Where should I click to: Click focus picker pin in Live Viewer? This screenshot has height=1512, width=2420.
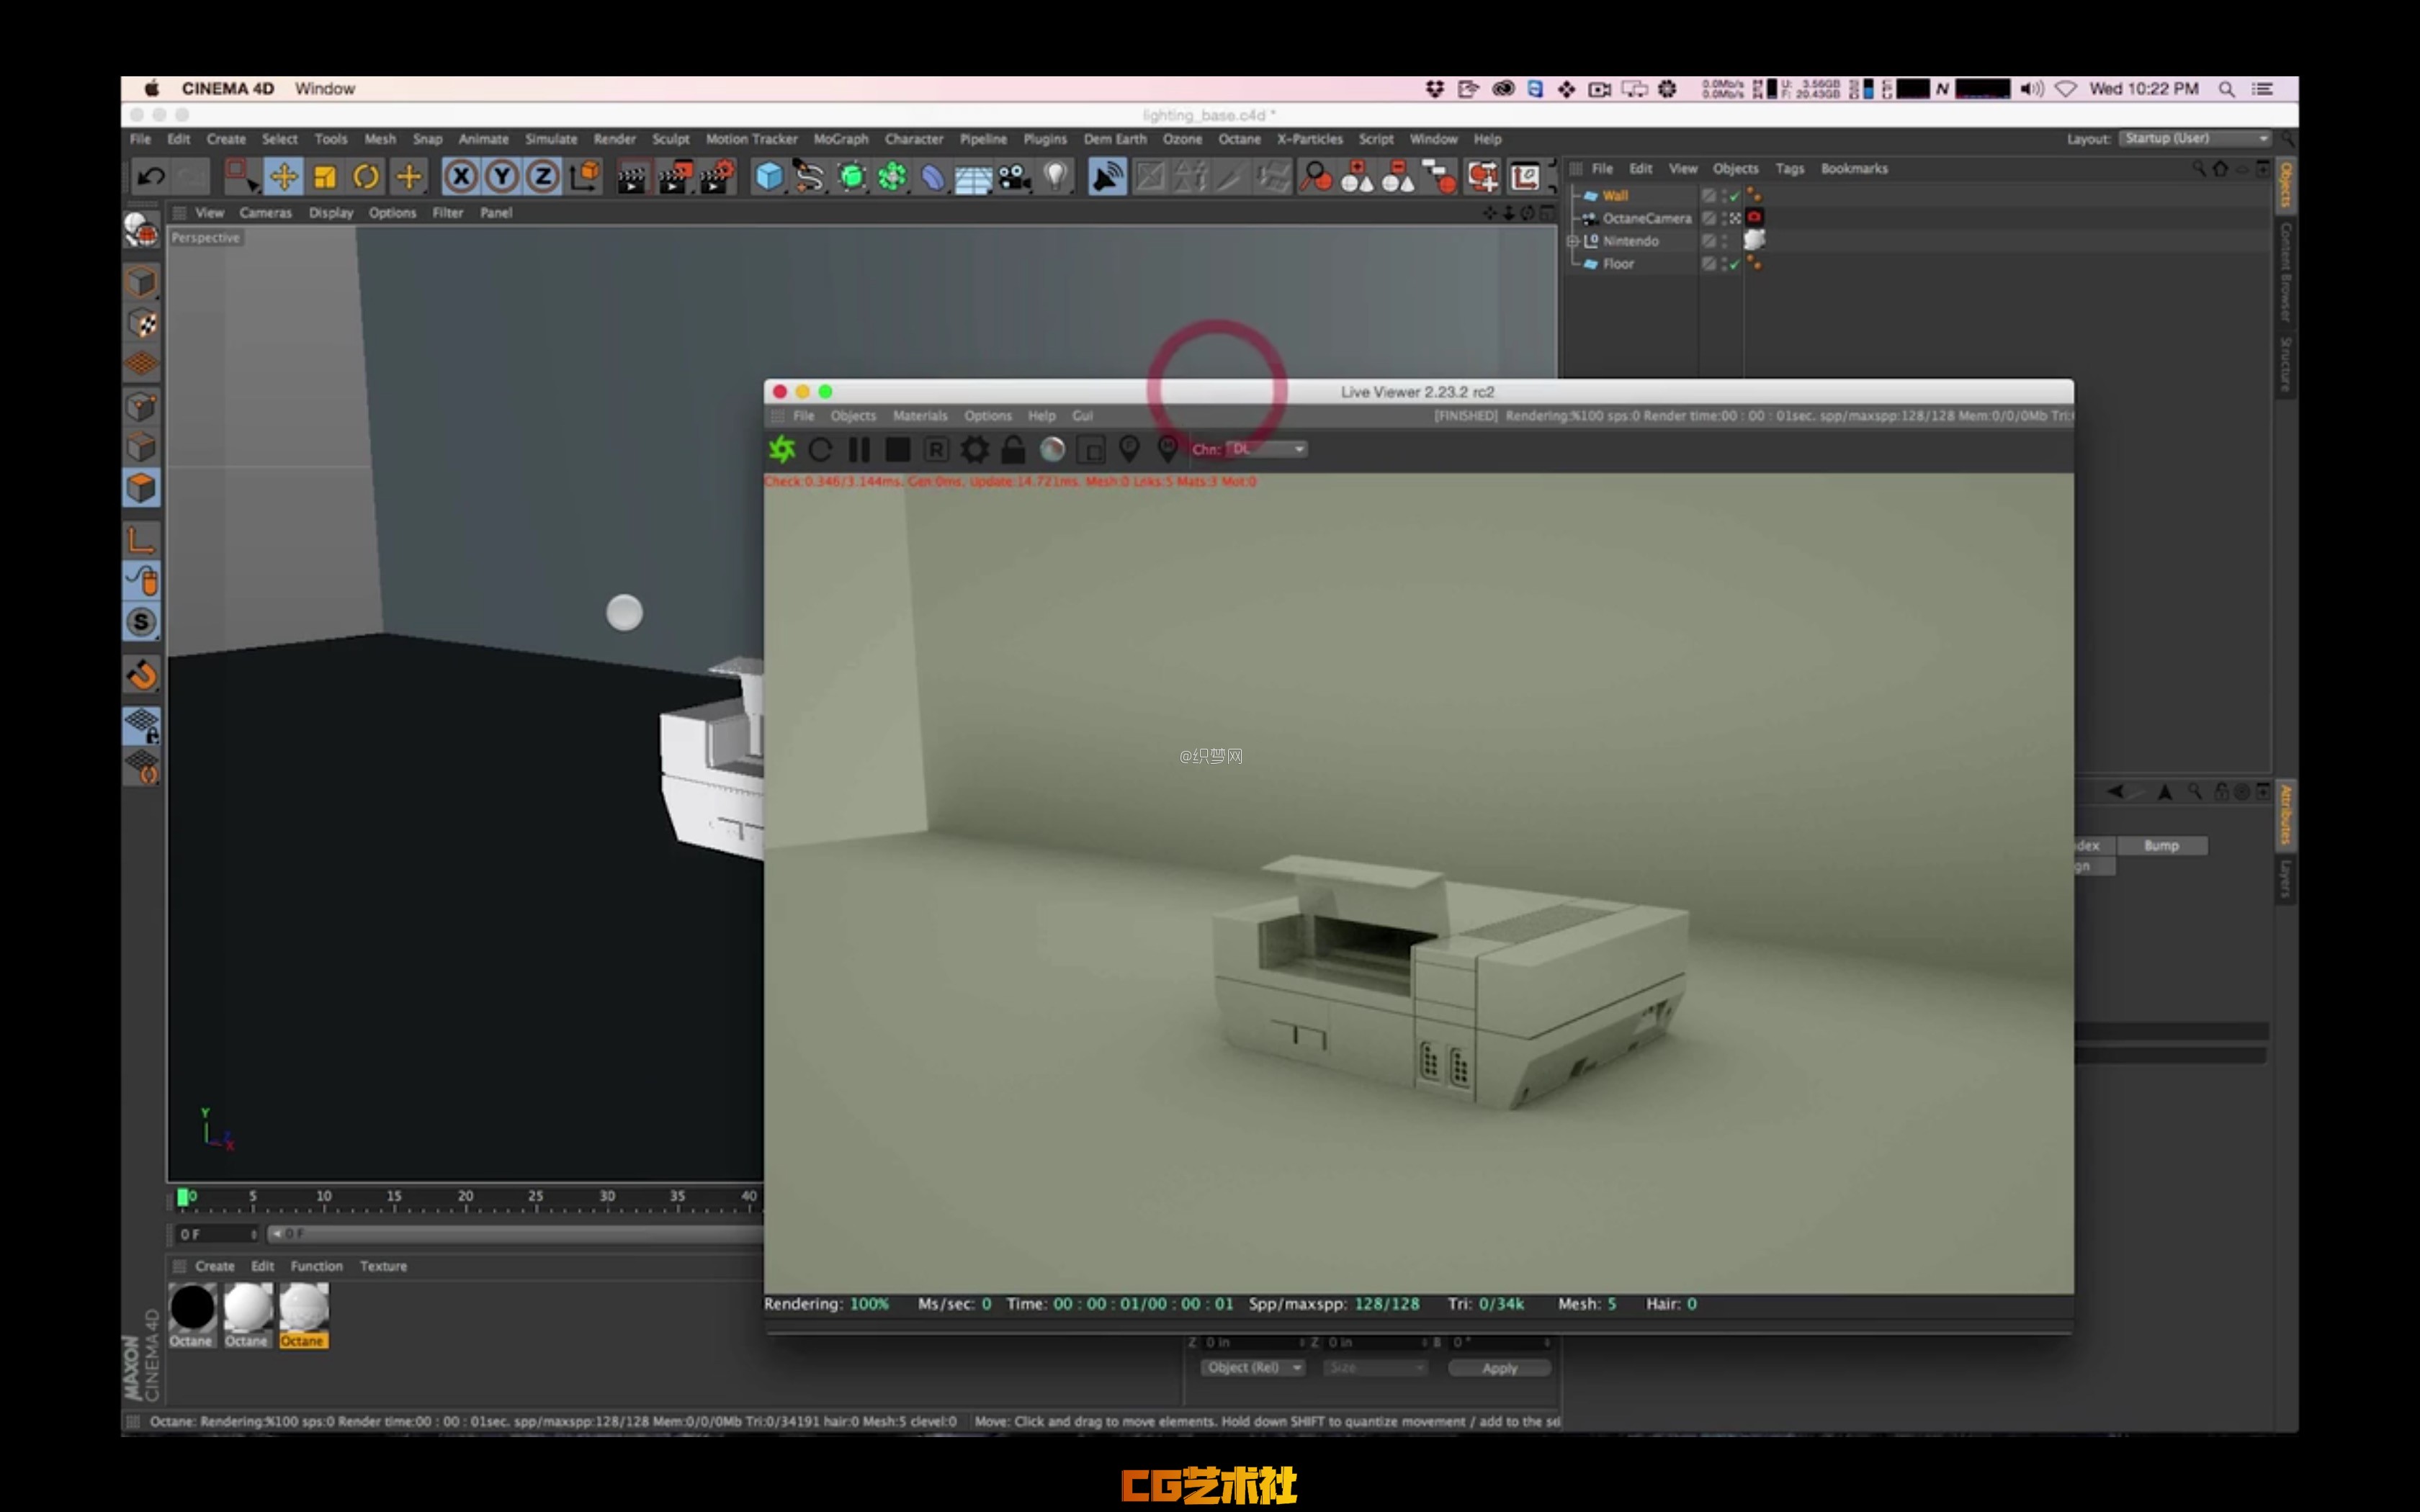pos(1129,450)
